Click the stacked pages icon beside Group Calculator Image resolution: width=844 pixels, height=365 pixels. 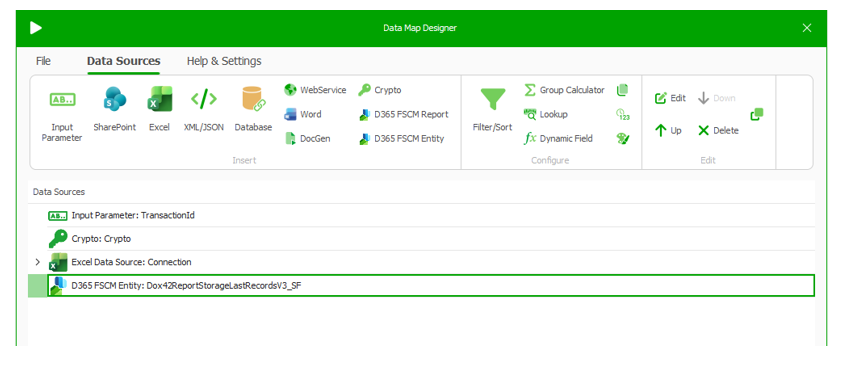pos(623,90)
